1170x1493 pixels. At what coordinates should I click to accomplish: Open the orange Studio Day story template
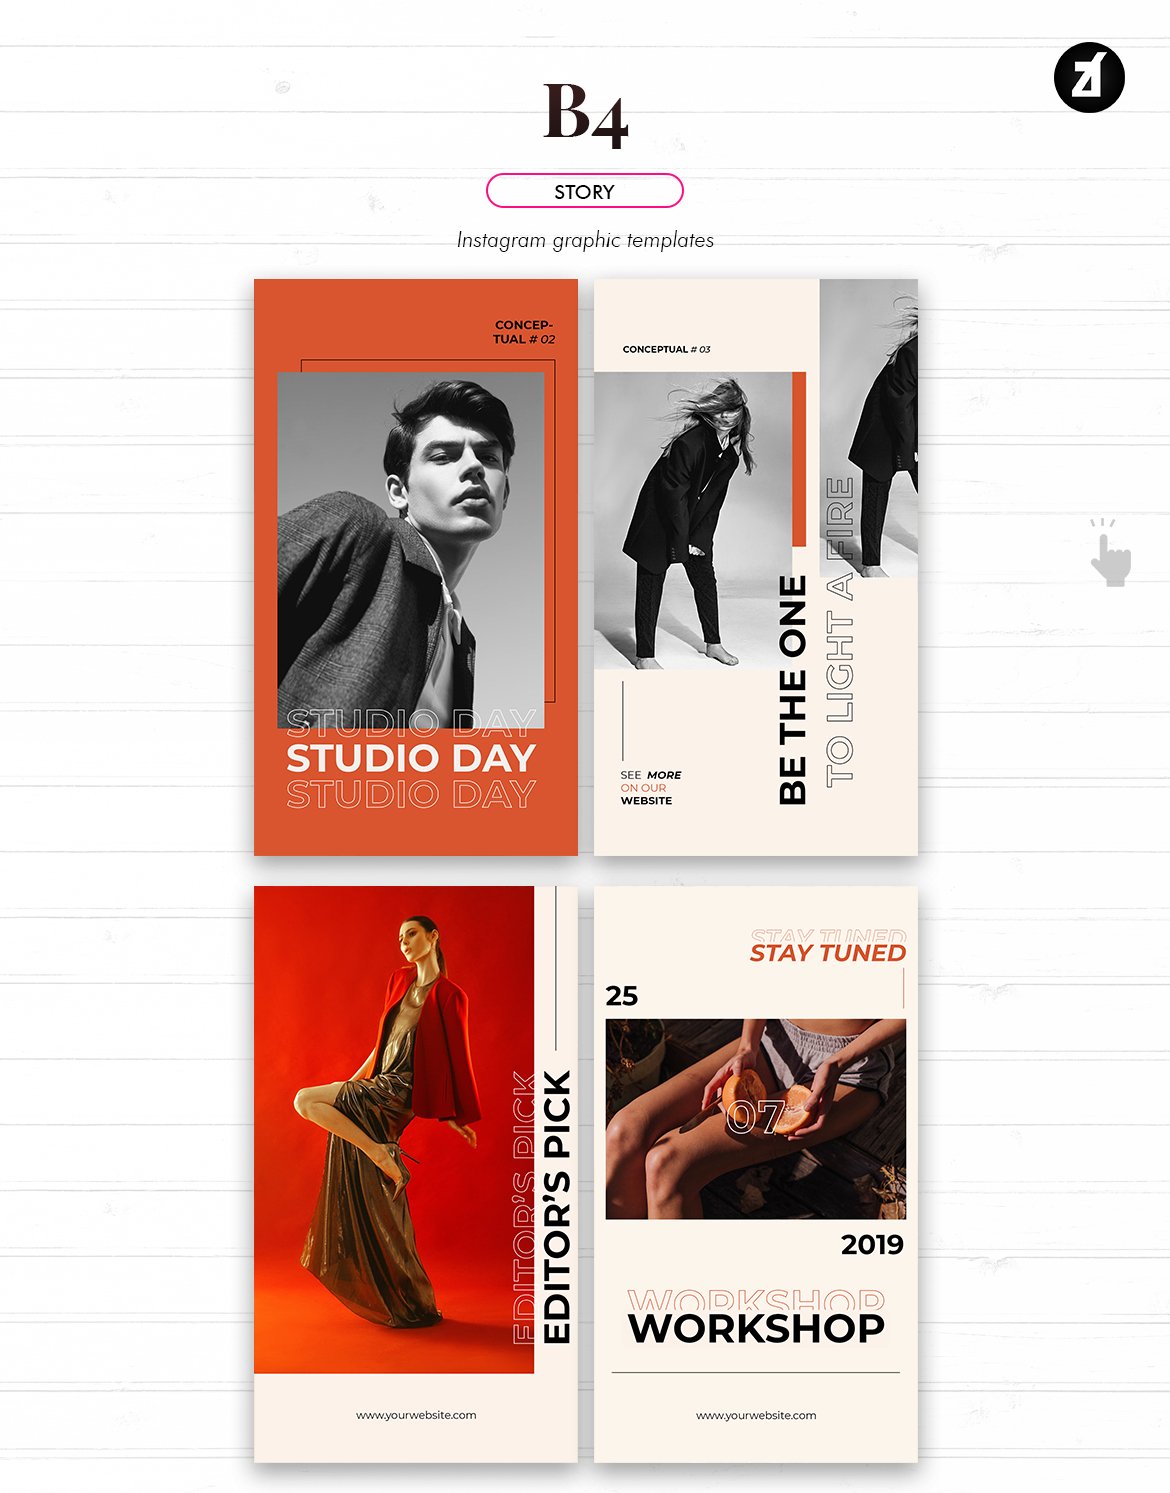click(416, 567)
